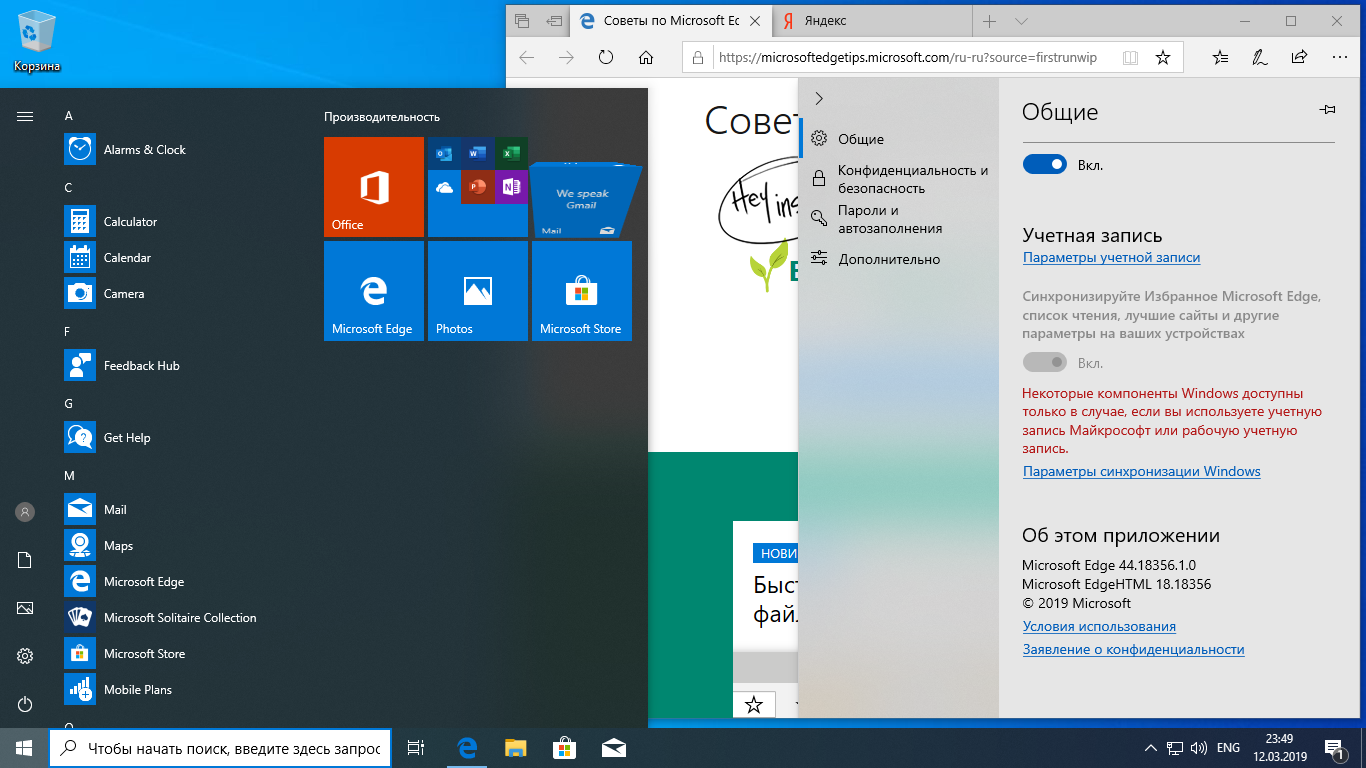Click the Add notes pen icon in Edge
The width and height of the screenshot is (1366, 768).
(1260, 57)
